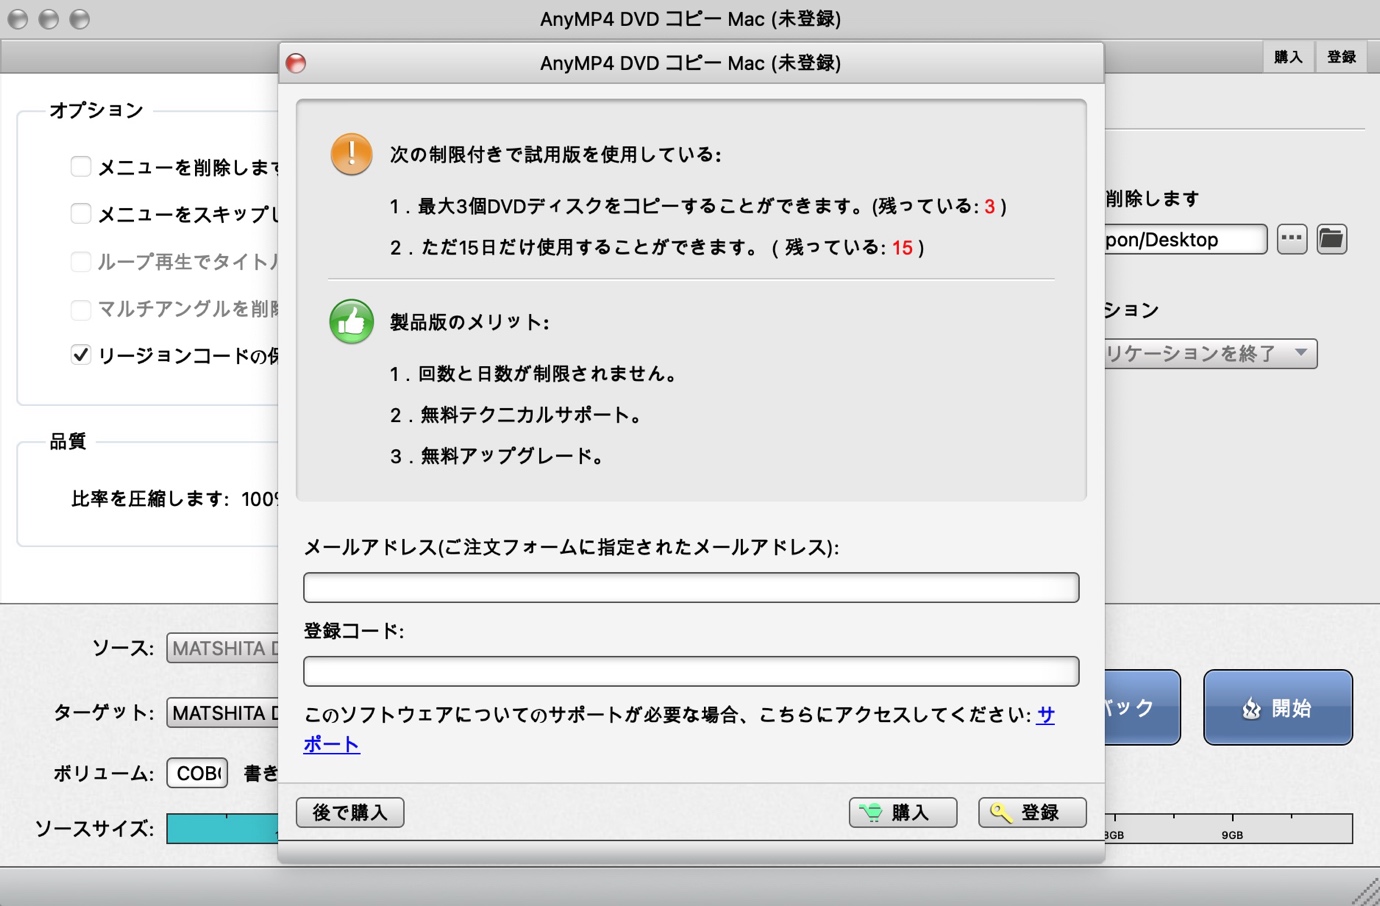Click the 登録 button with key icon
The width and height of the screenshot is (1380, 906).
[1032, 812]
